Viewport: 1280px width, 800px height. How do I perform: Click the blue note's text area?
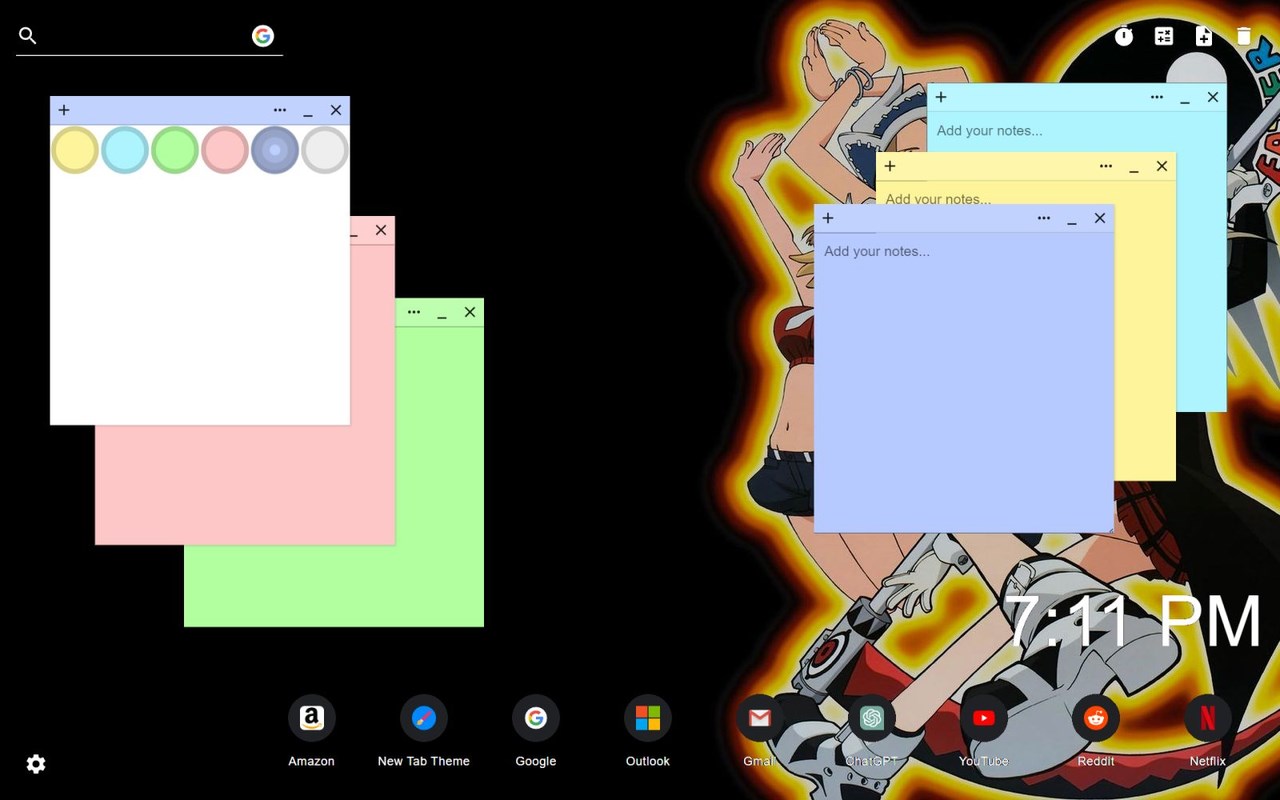coord(964,382)
